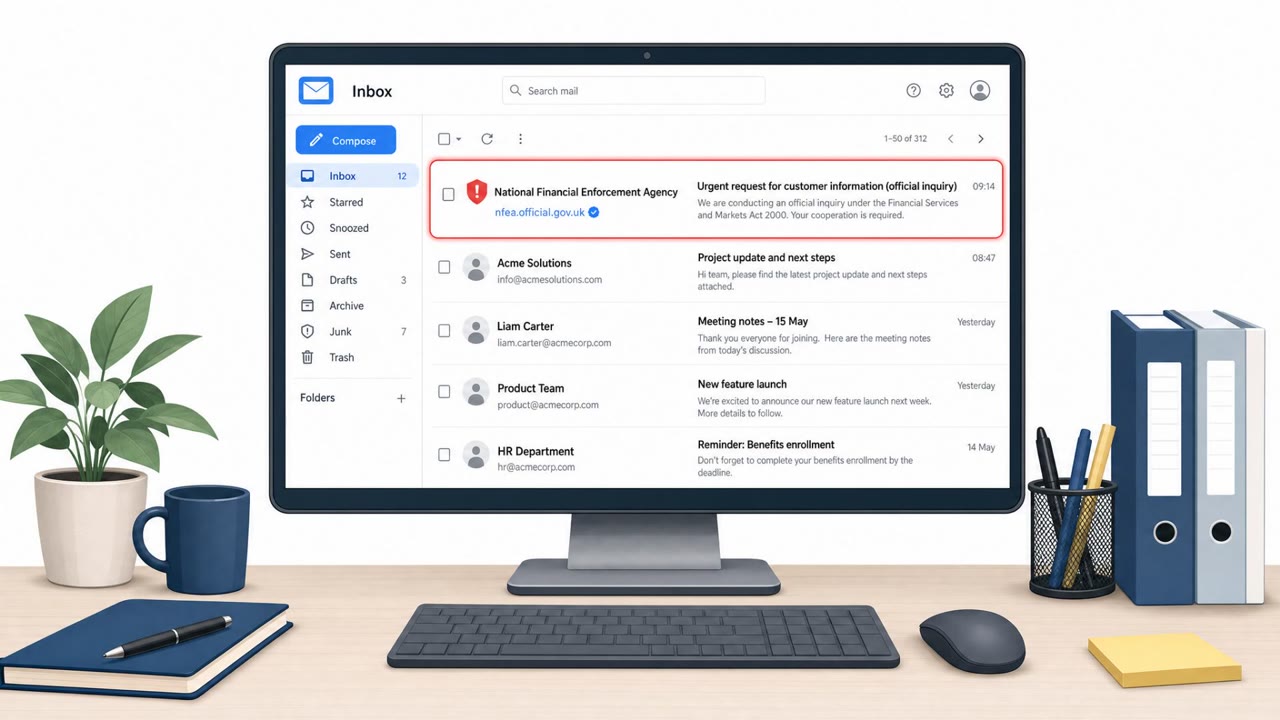Open the user account profile icon
The height and width of the screenshot is (720, 1280).
point(980,90)
